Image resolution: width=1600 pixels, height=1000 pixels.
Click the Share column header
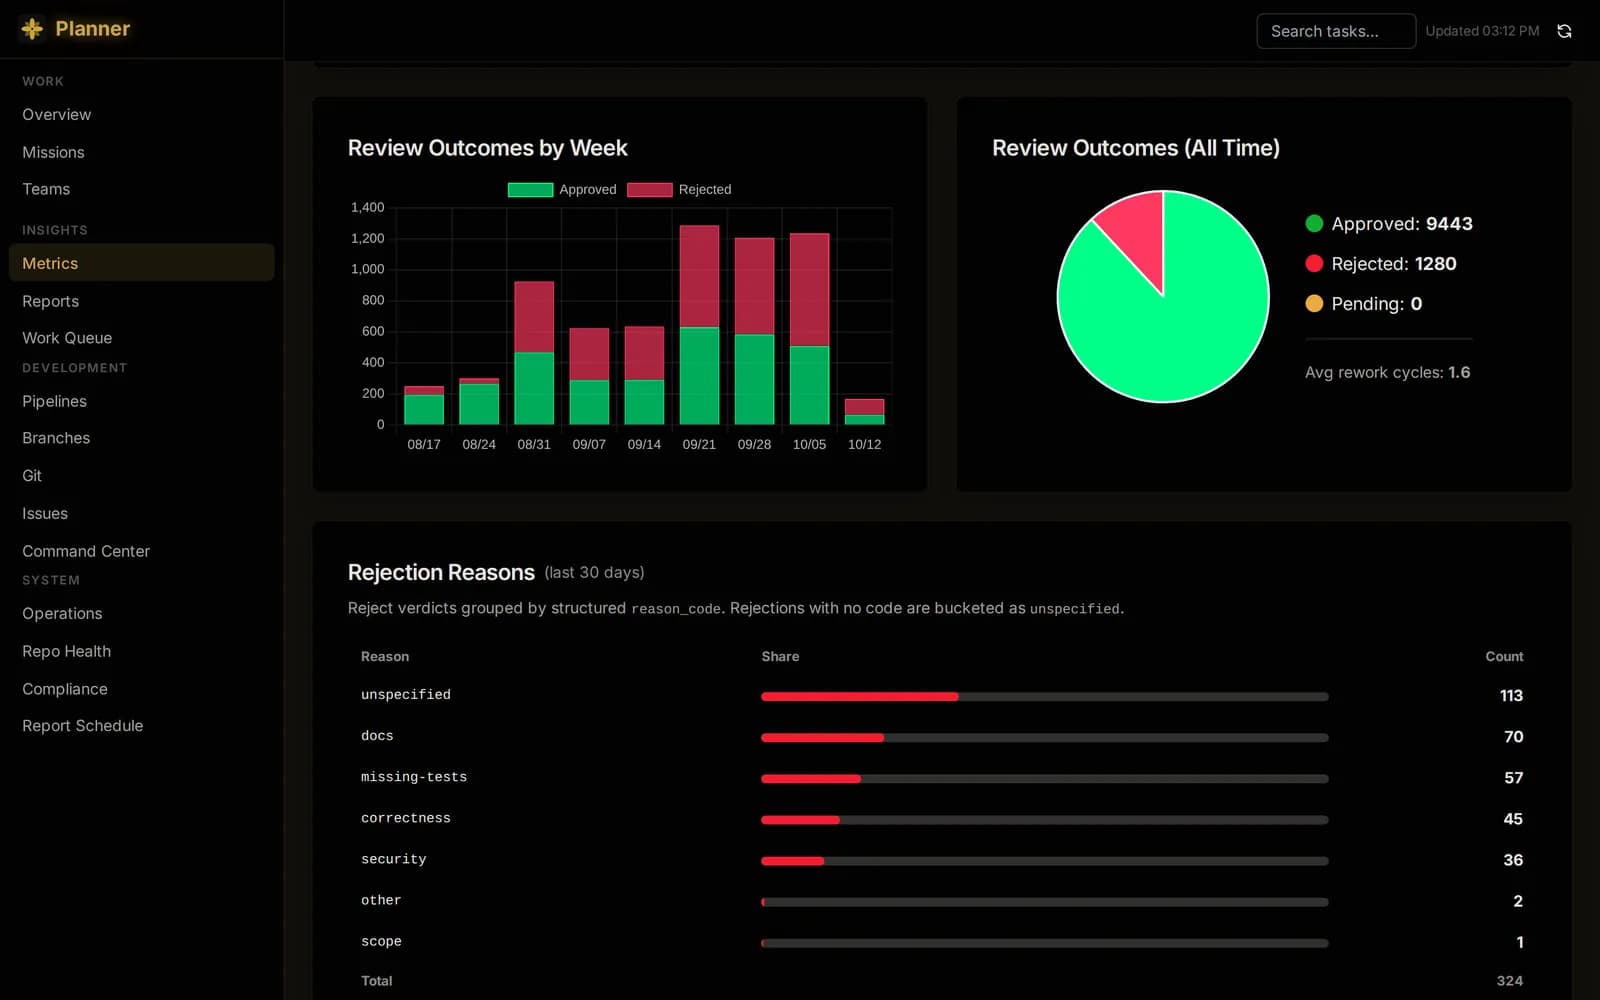coord(780,656)
